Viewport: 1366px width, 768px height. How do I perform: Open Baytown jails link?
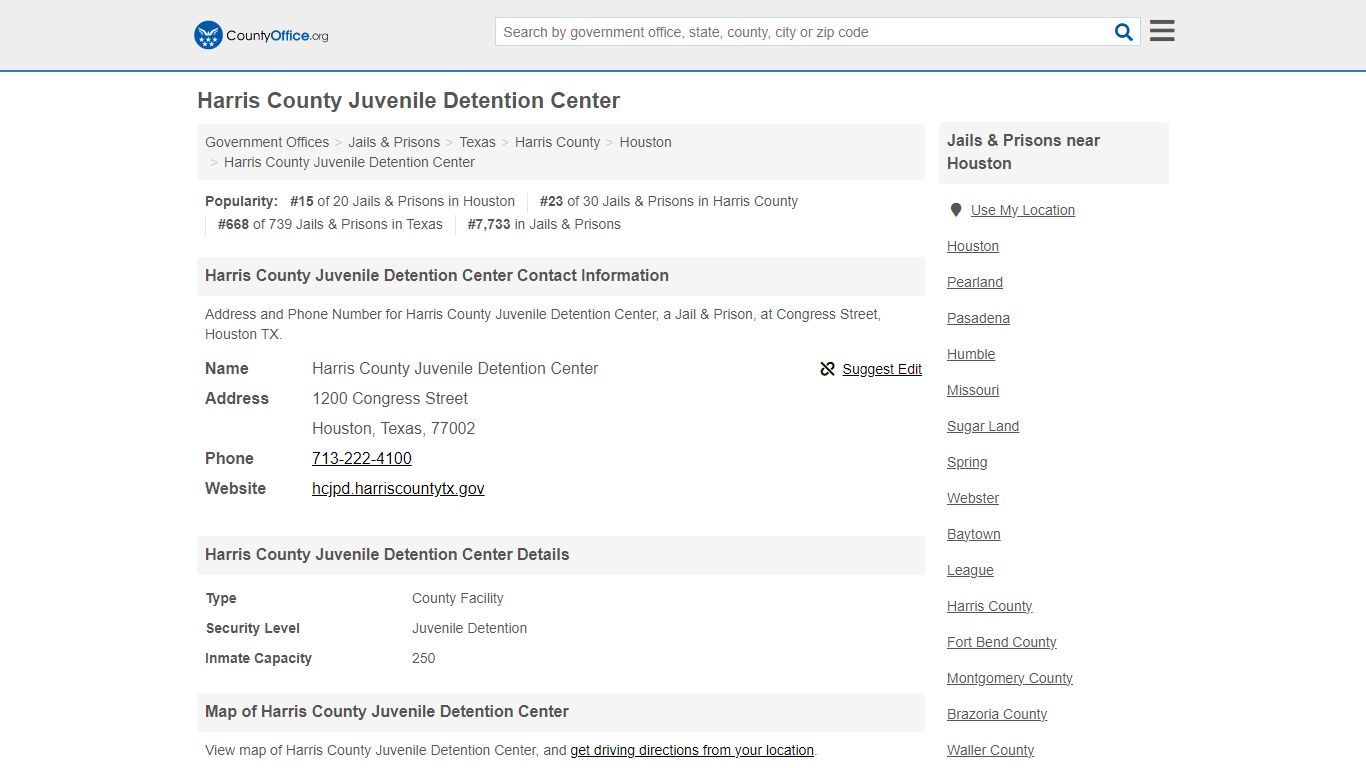point(974,534)
